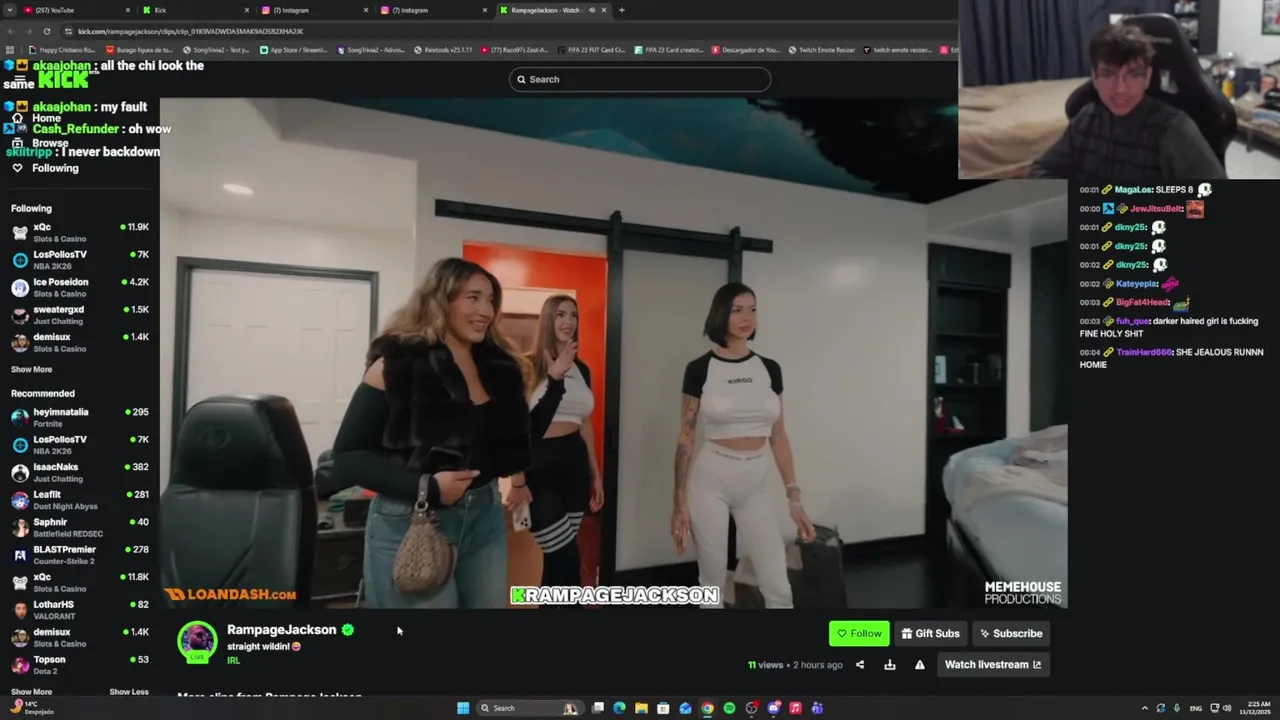The height and width of the screenshot is (720, 1280).
Task: Open RampageJackson's profile avatar
Action: 197,642
